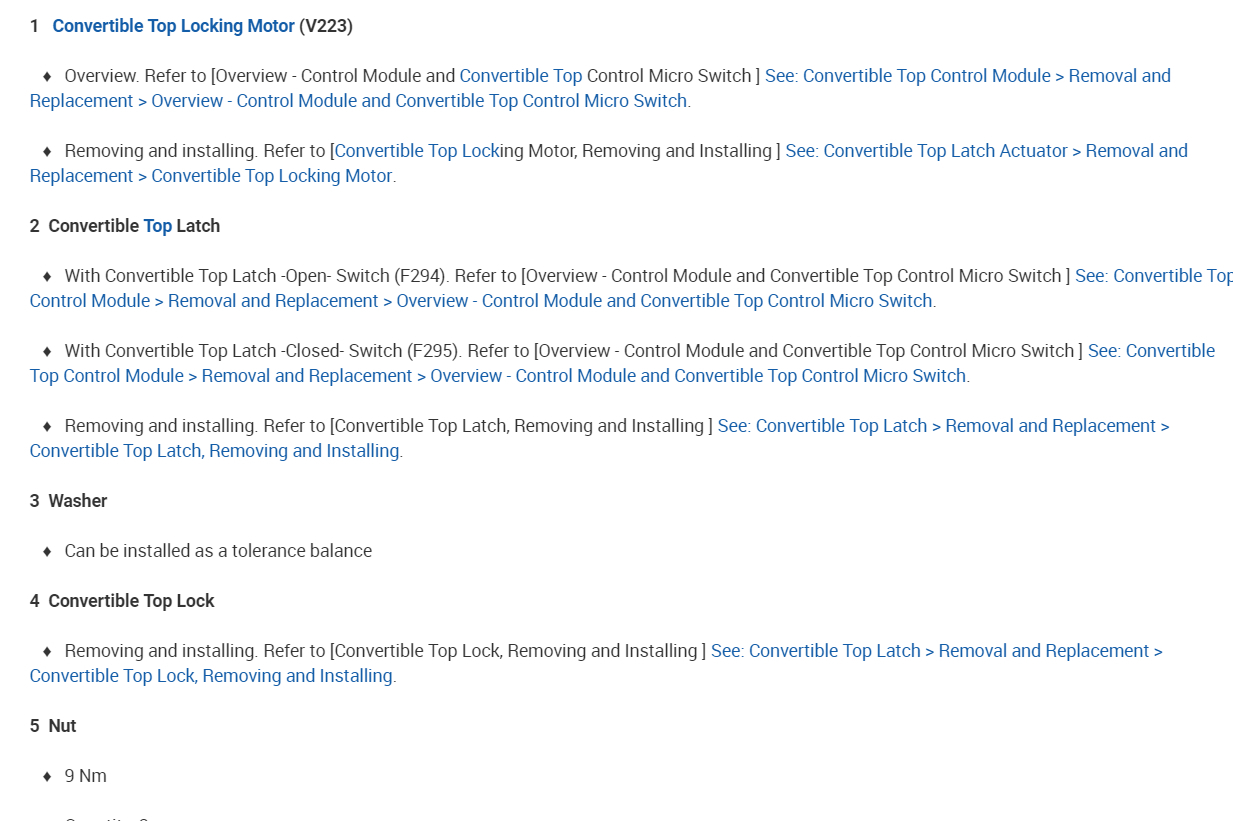Click the "(V223)" component code

pos(325,26)
